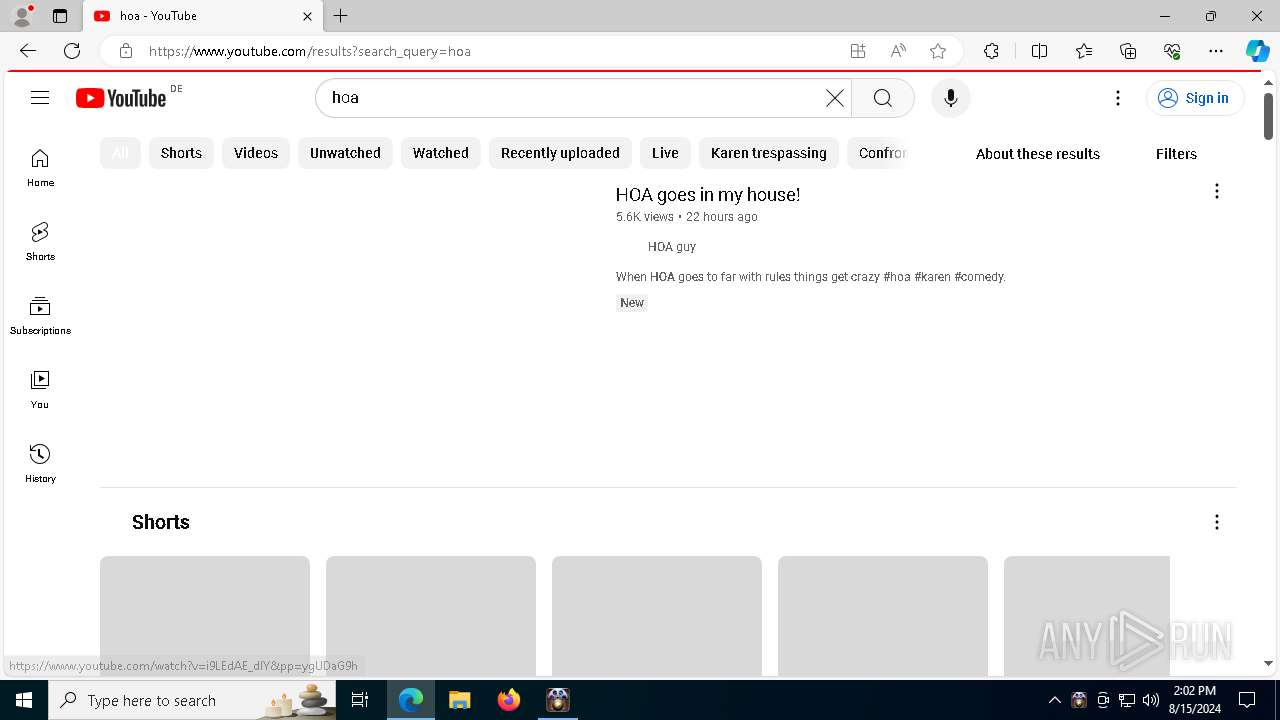The width and height of the screenshot is (1280, 720).
Task: Open the Edge app available icon in address bar
Action: [x=858, y=51]
